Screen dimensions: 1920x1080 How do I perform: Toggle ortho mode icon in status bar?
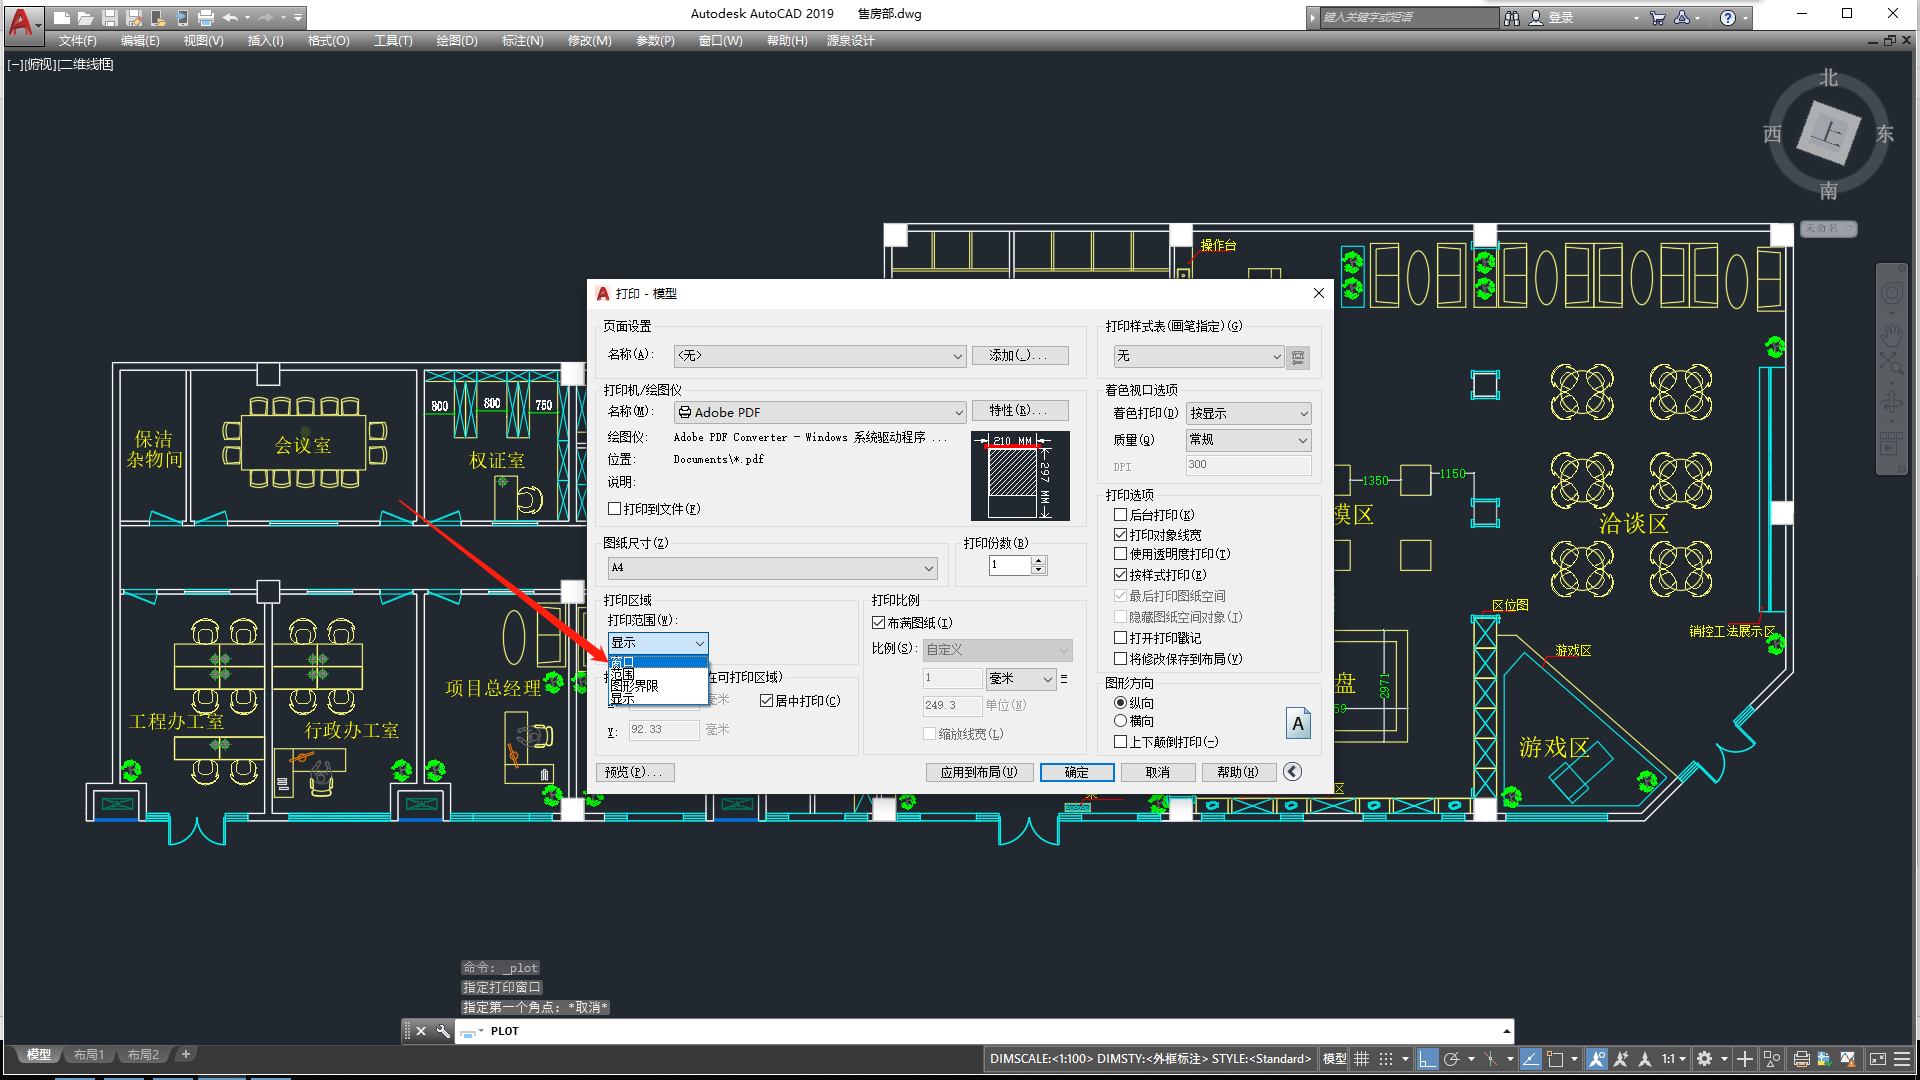point(1427,1059)
